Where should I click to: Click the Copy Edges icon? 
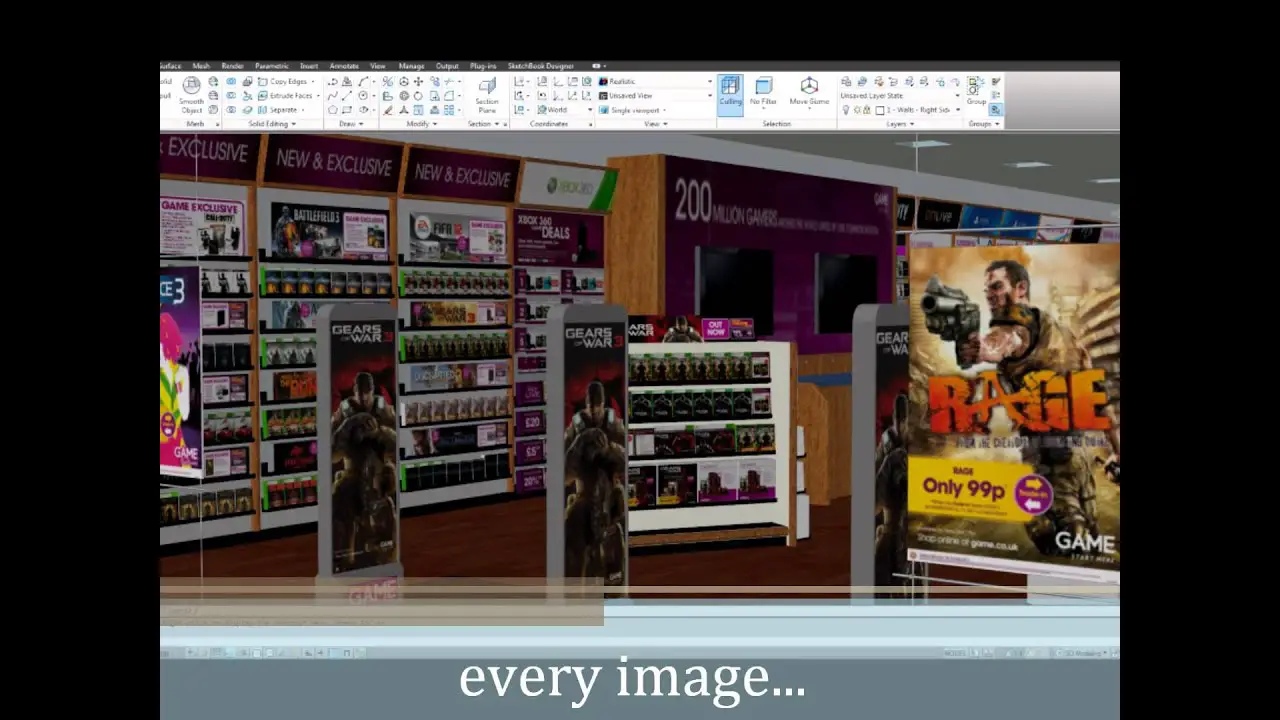(263, 82)
